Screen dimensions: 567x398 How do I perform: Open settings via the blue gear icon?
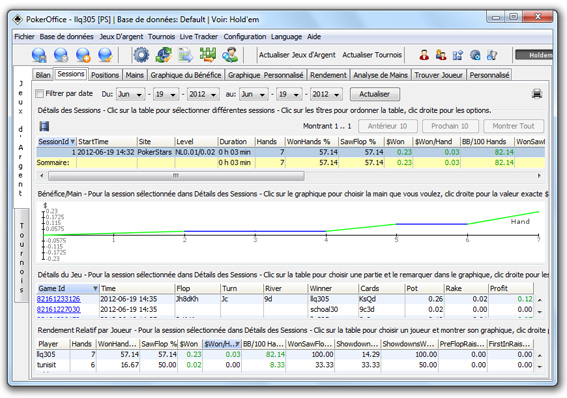(141, 55)
